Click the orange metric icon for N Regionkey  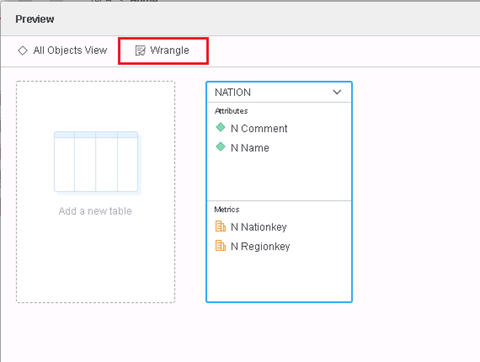pos(220,246)
